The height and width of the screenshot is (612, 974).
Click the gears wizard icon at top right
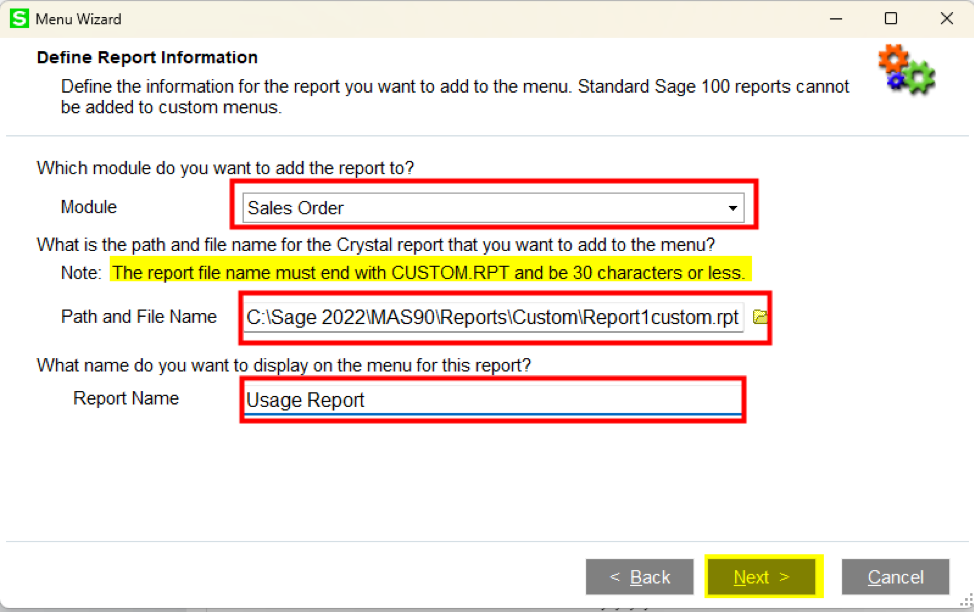click(x=906, y=69)
